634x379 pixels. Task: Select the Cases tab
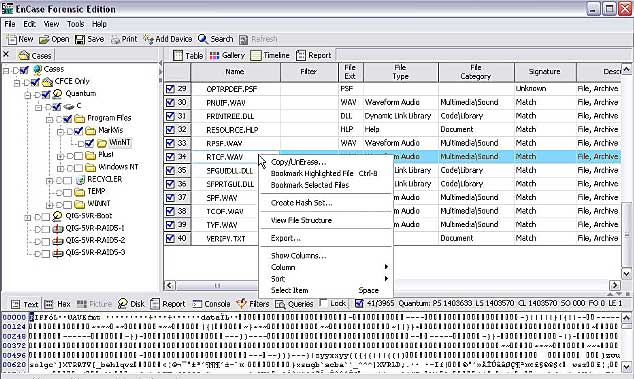coord(35,55)
